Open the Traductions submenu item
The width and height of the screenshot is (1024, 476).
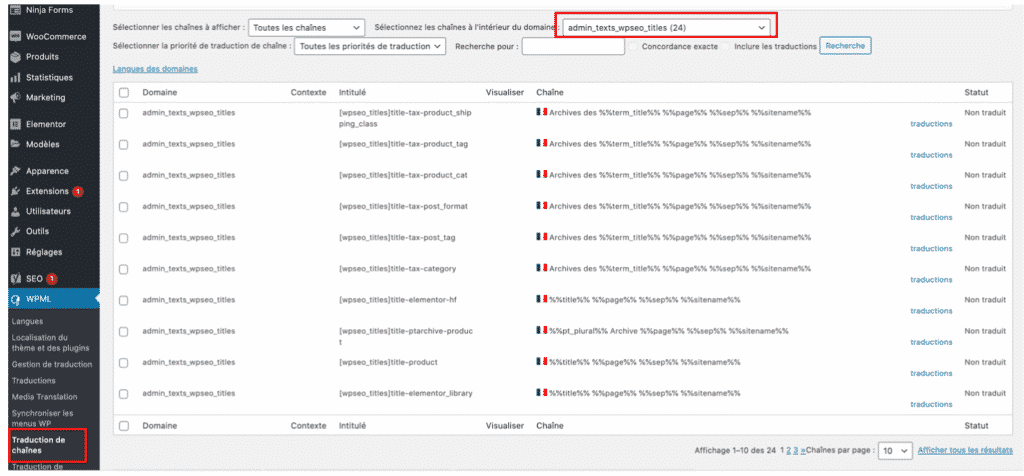point(33,381)
